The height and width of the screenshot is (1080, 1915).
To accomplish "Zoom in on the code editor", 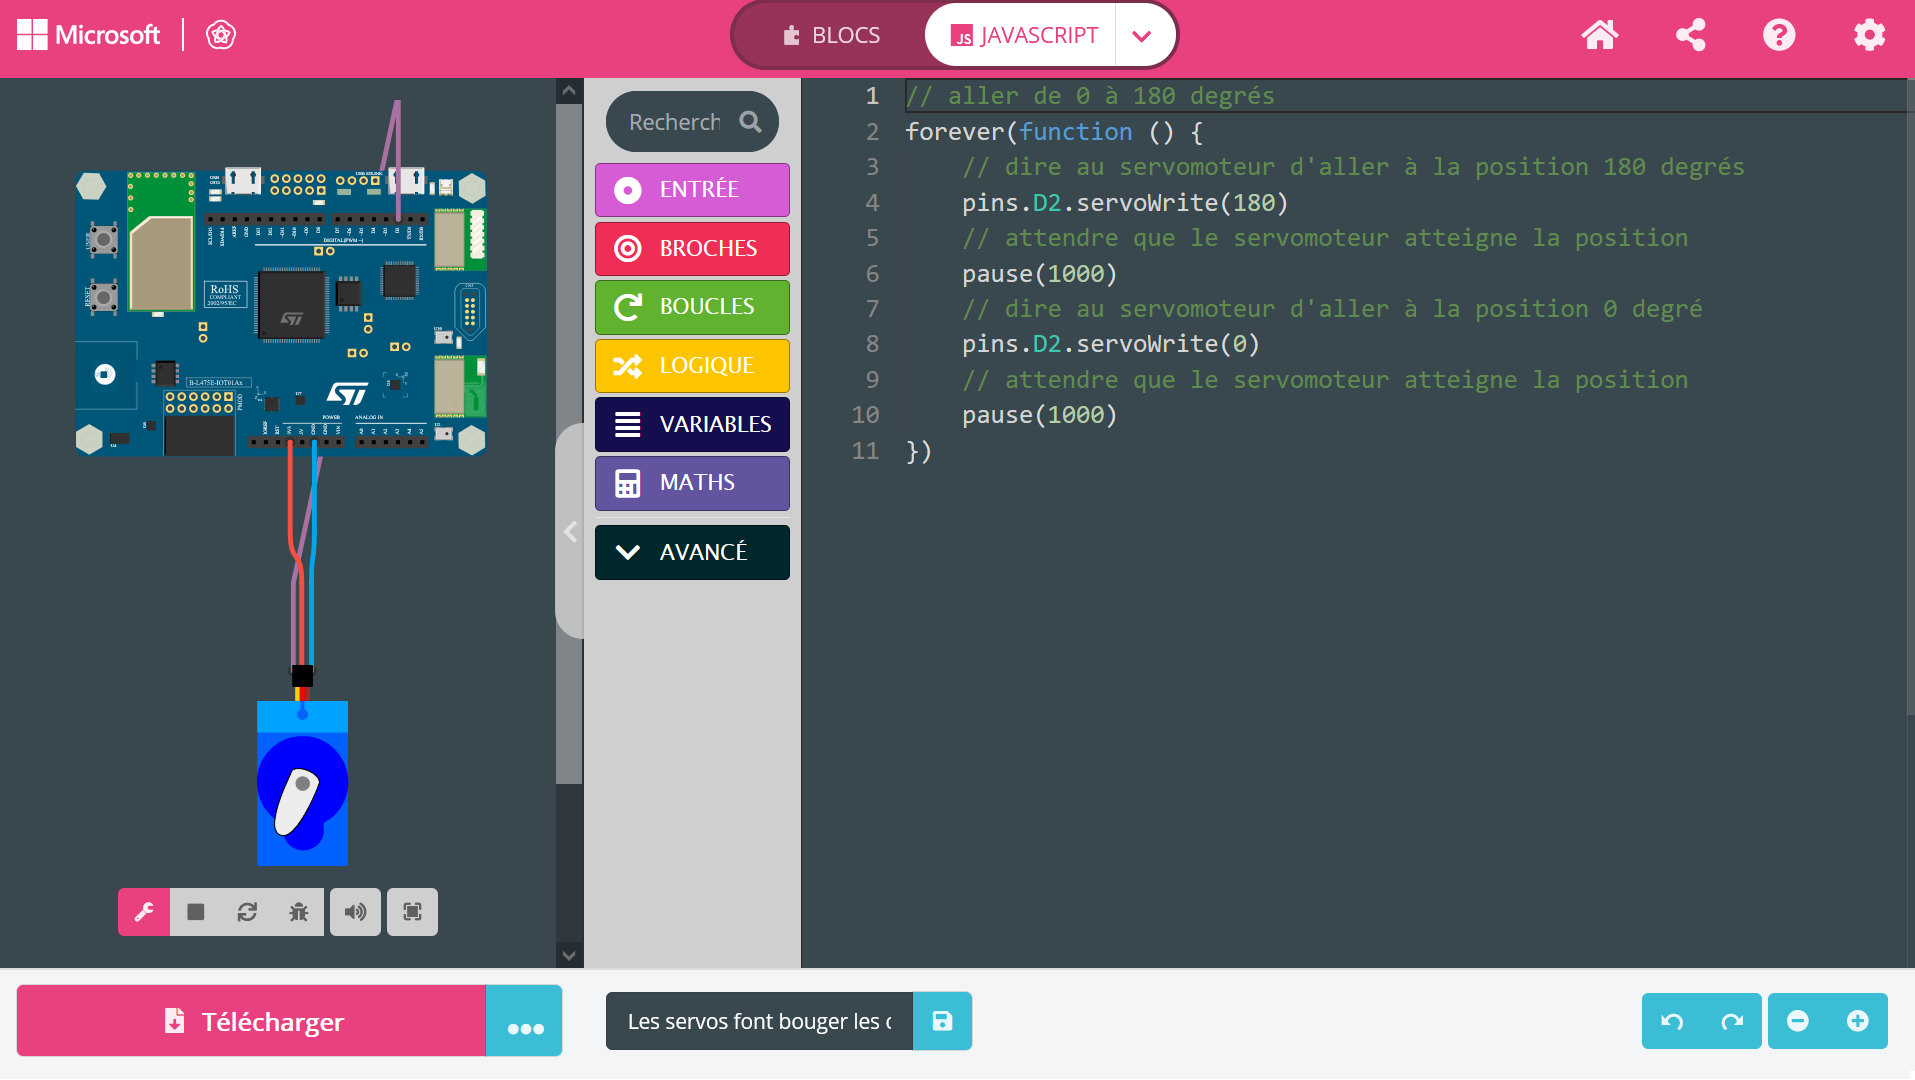I will click(1857, 1021).
